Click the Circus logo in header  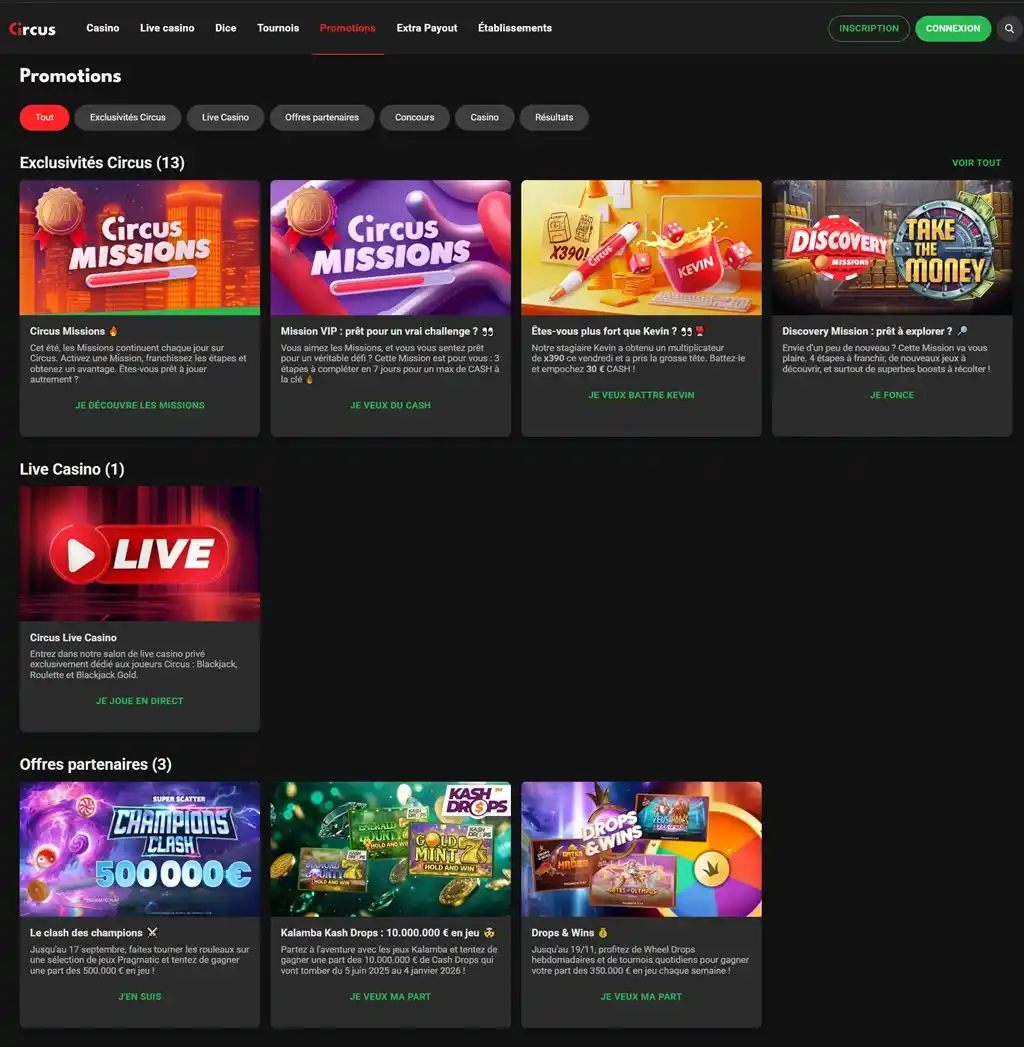32,29
